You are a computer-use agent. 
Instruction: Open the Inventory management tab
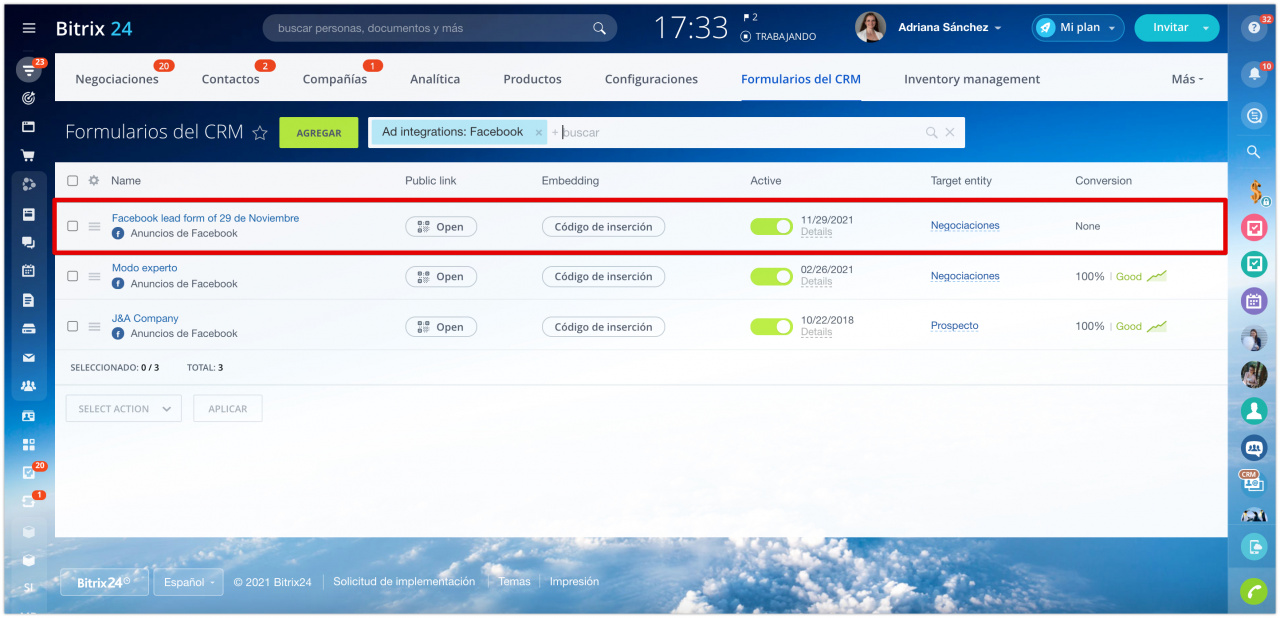972,79
